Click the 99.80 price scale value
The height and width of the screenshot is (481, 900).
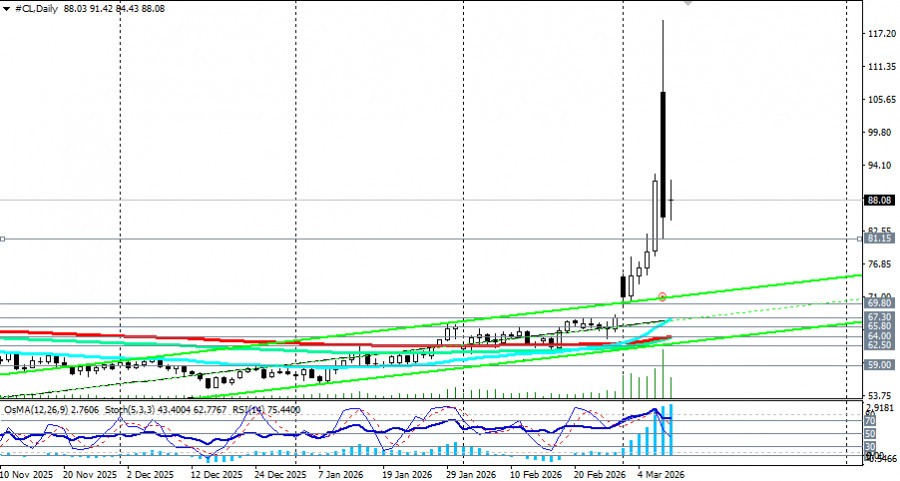[x=882, y=133]
